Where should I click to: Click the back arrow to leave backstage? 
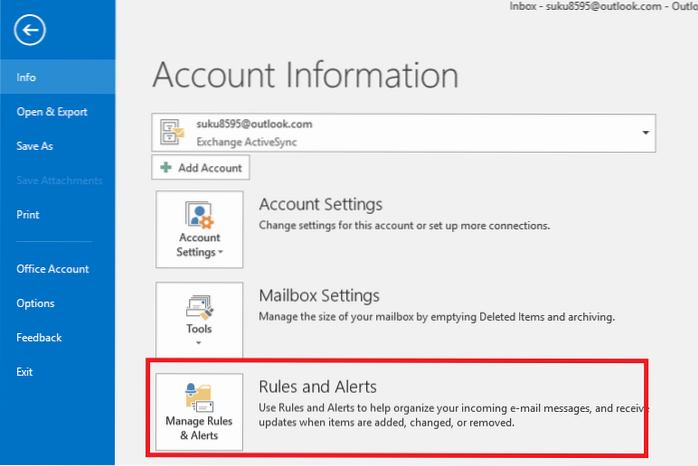coord(30,30)
